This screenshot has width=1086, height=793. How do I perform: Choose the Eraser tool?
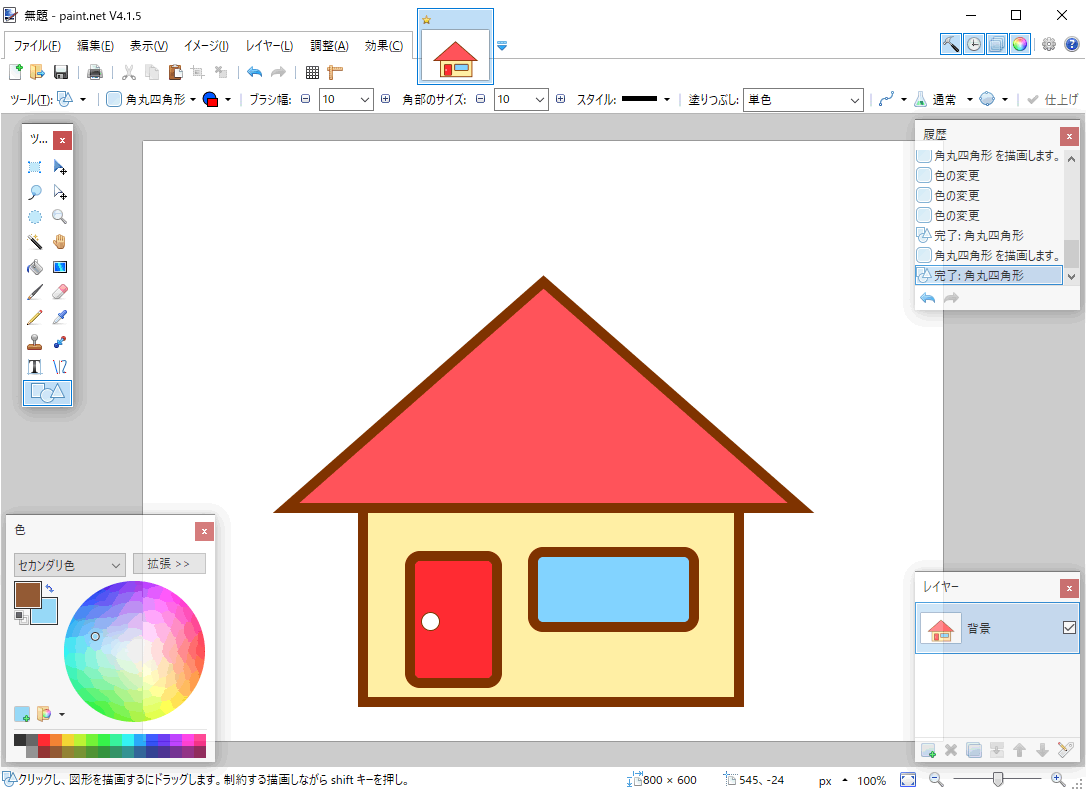point(59,292)
